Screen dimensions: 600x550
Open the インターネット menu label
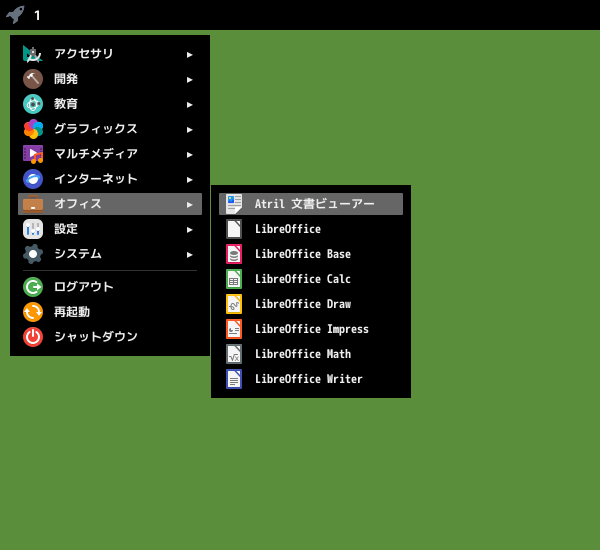(x=96, y=179)
